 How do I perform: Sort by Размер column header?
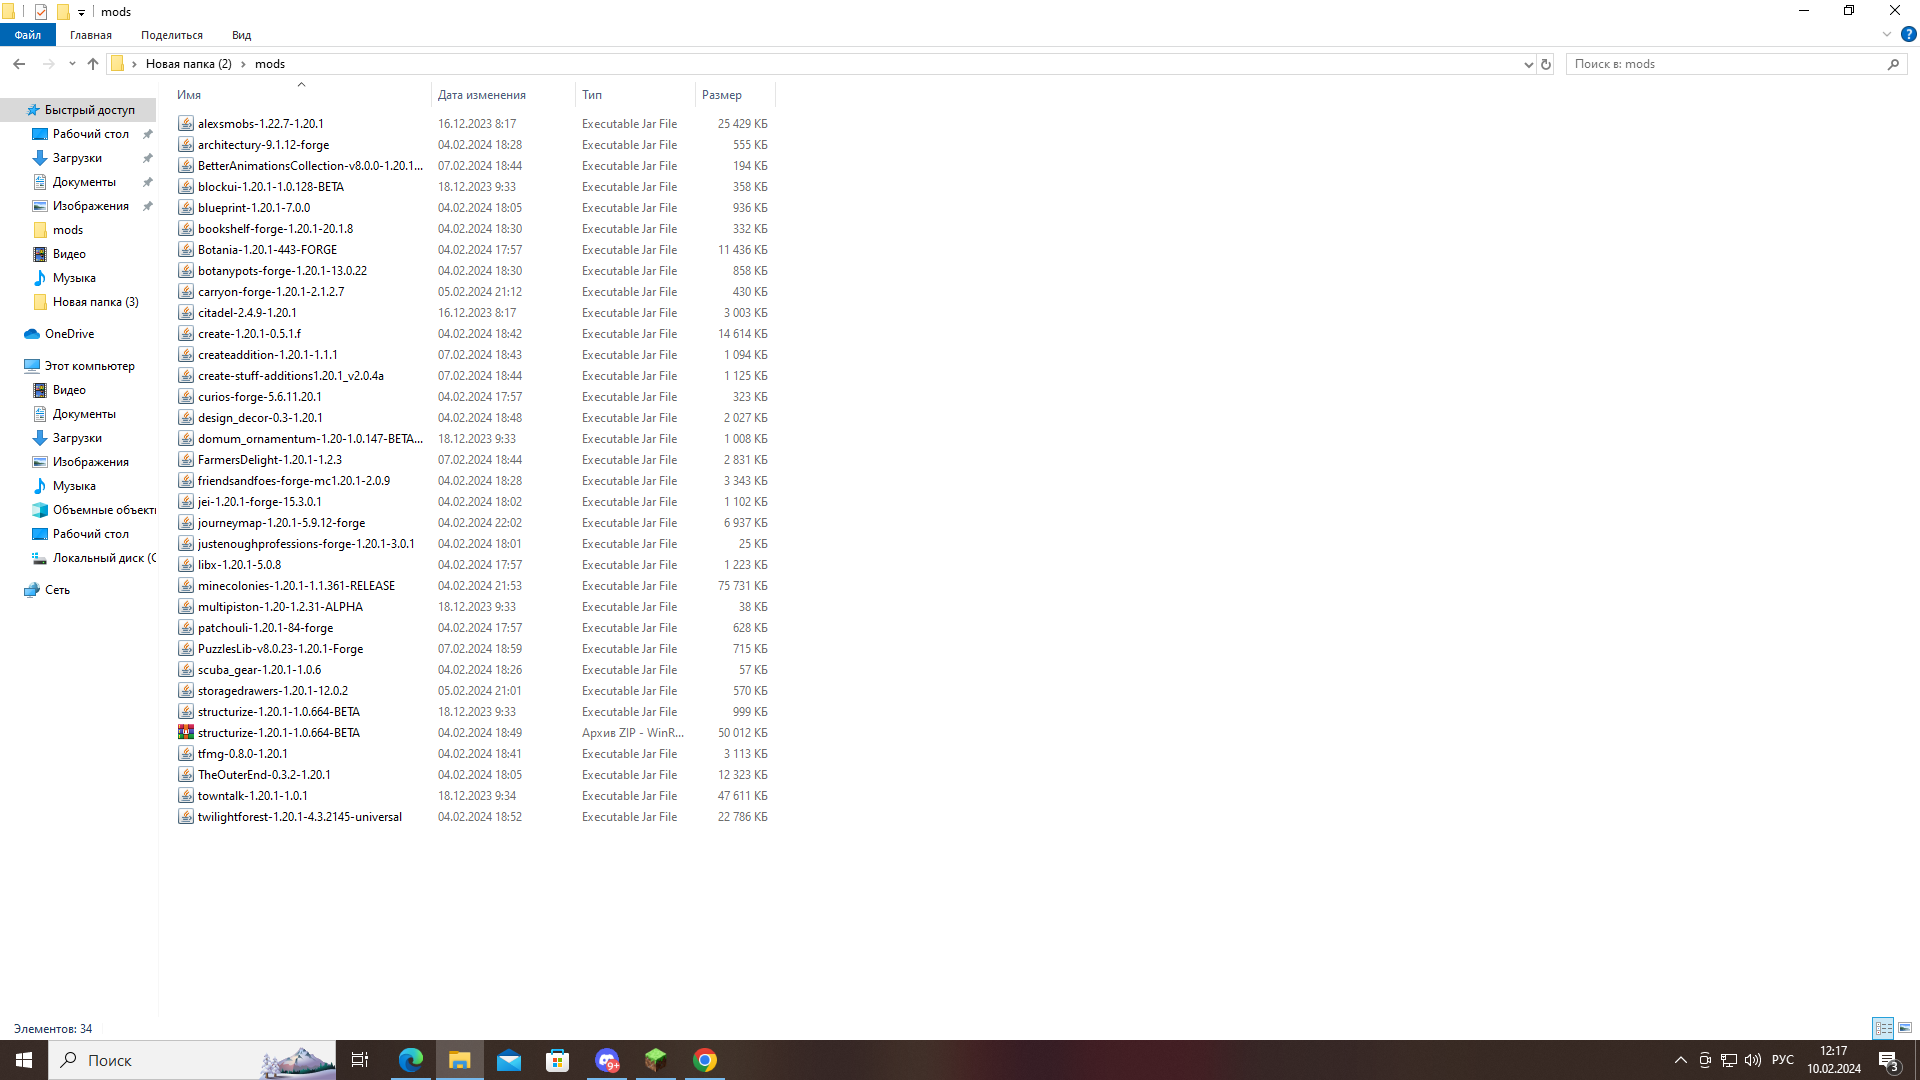[735, 95]
